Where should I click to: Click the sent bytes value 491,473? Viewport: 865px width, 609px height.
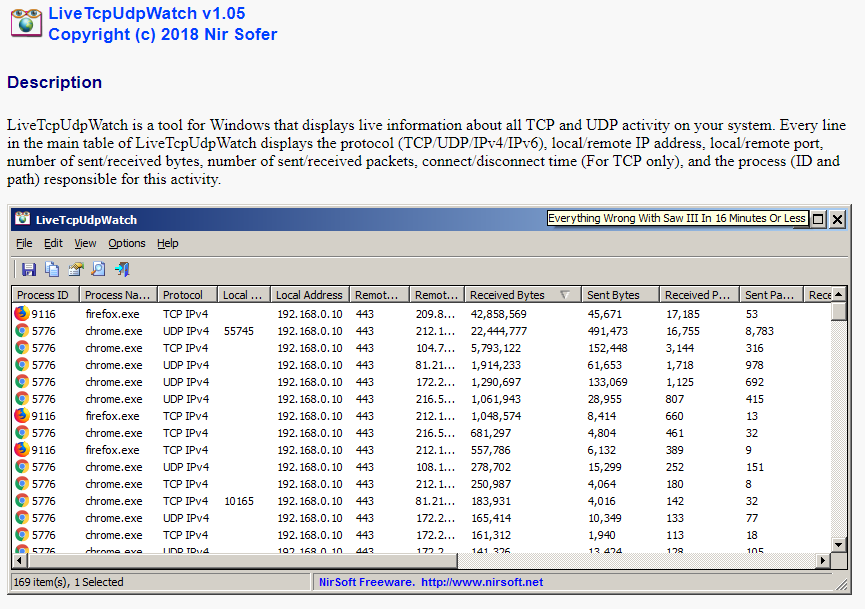[x=607, y=331]
